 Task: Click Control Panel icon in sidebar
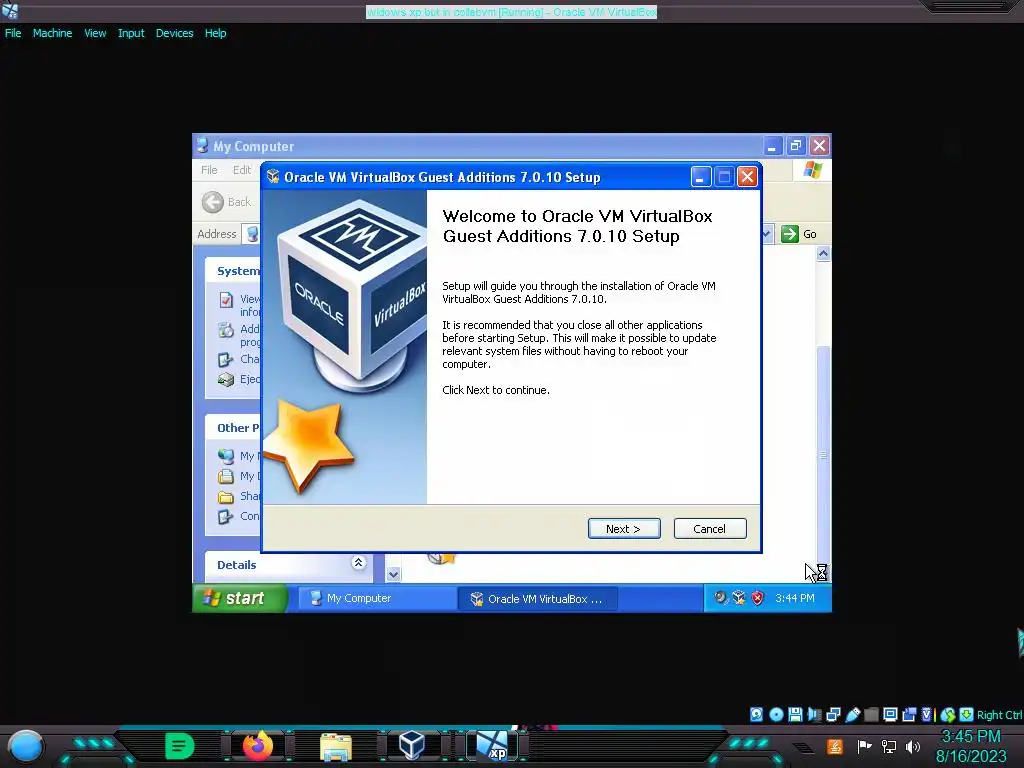[226, 517]
